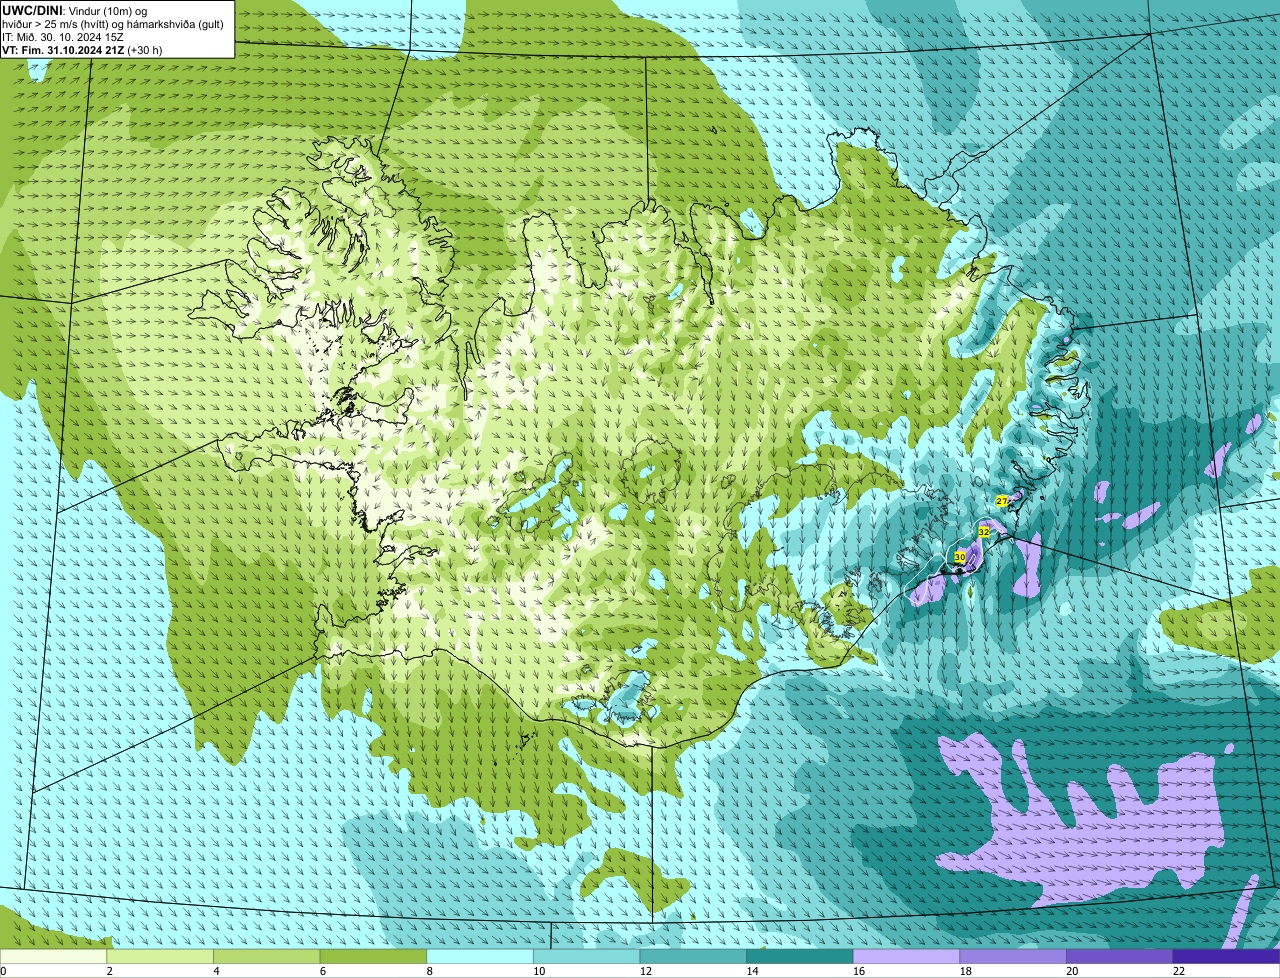
Task: Click the yellow gust label 30
Action: pyautogui.click(x=960, y=557)
